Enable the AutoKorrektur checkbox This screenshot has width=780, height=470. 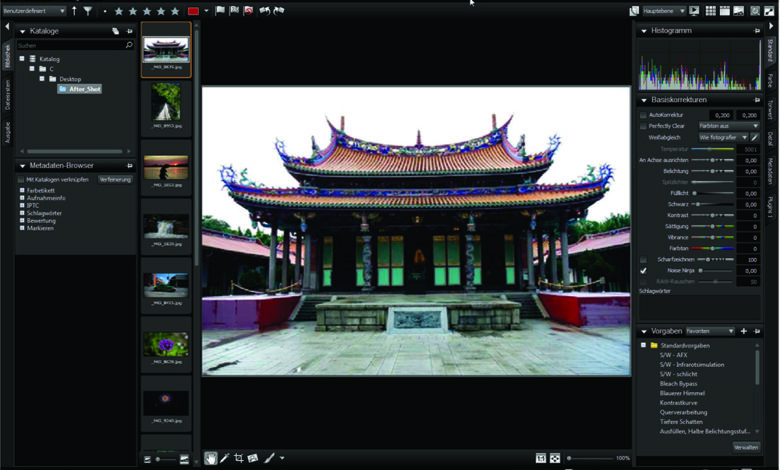(x=643, y=115)
